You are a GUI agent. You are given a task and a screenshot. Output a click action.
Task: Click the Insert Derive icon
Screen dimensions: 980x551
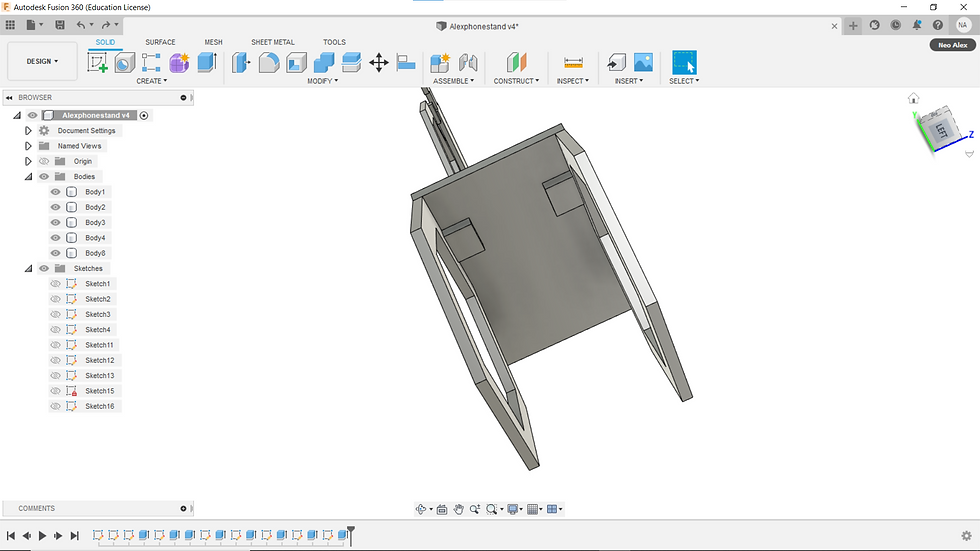pos(616,62)
